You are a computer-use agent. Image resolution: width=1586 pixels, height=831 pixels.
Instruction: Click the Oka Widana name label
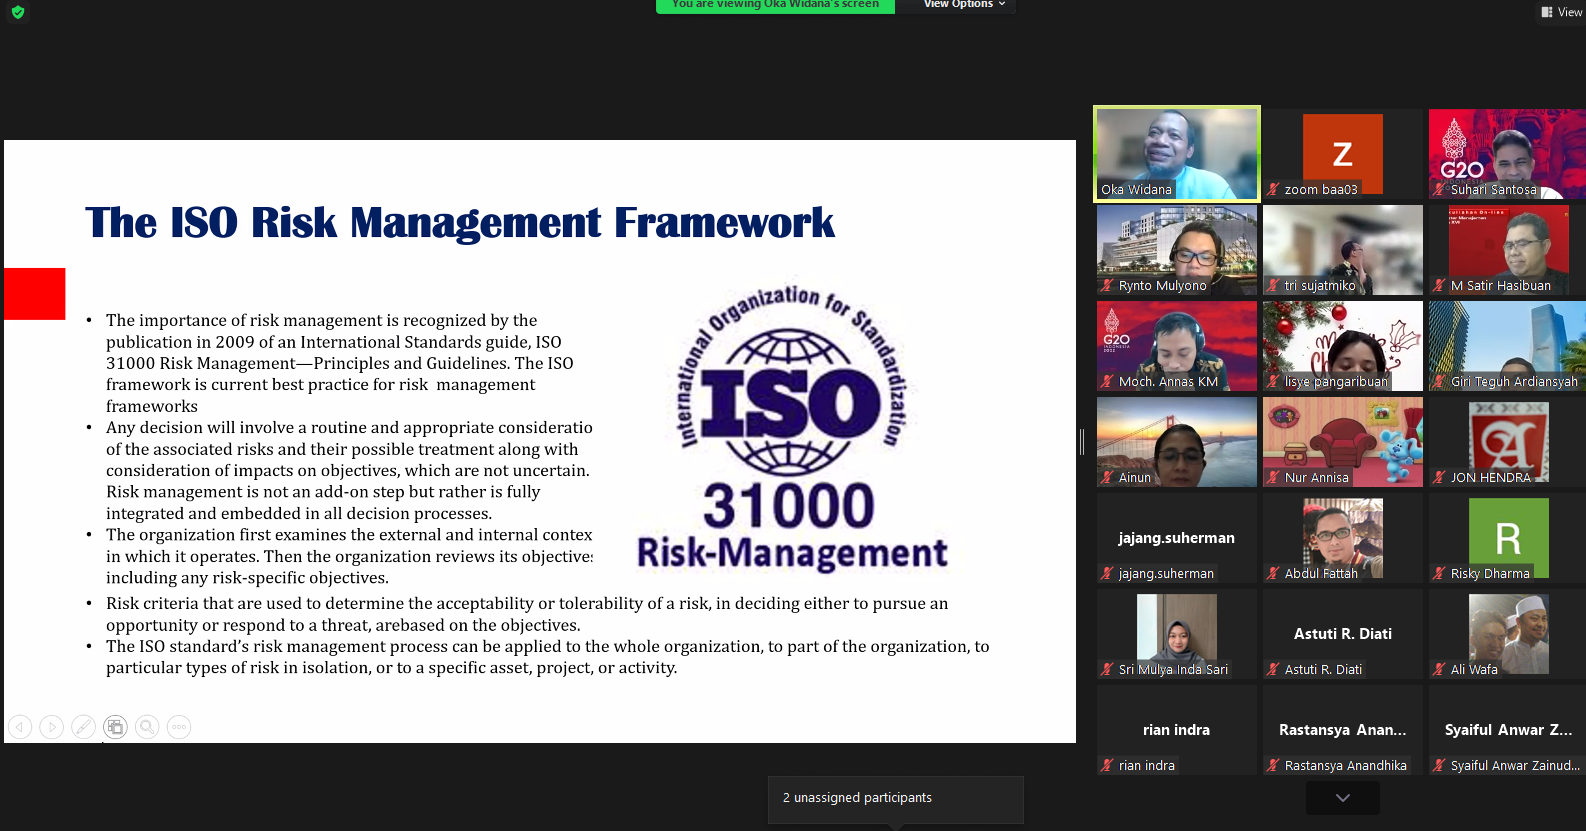tap(1136, 189)
